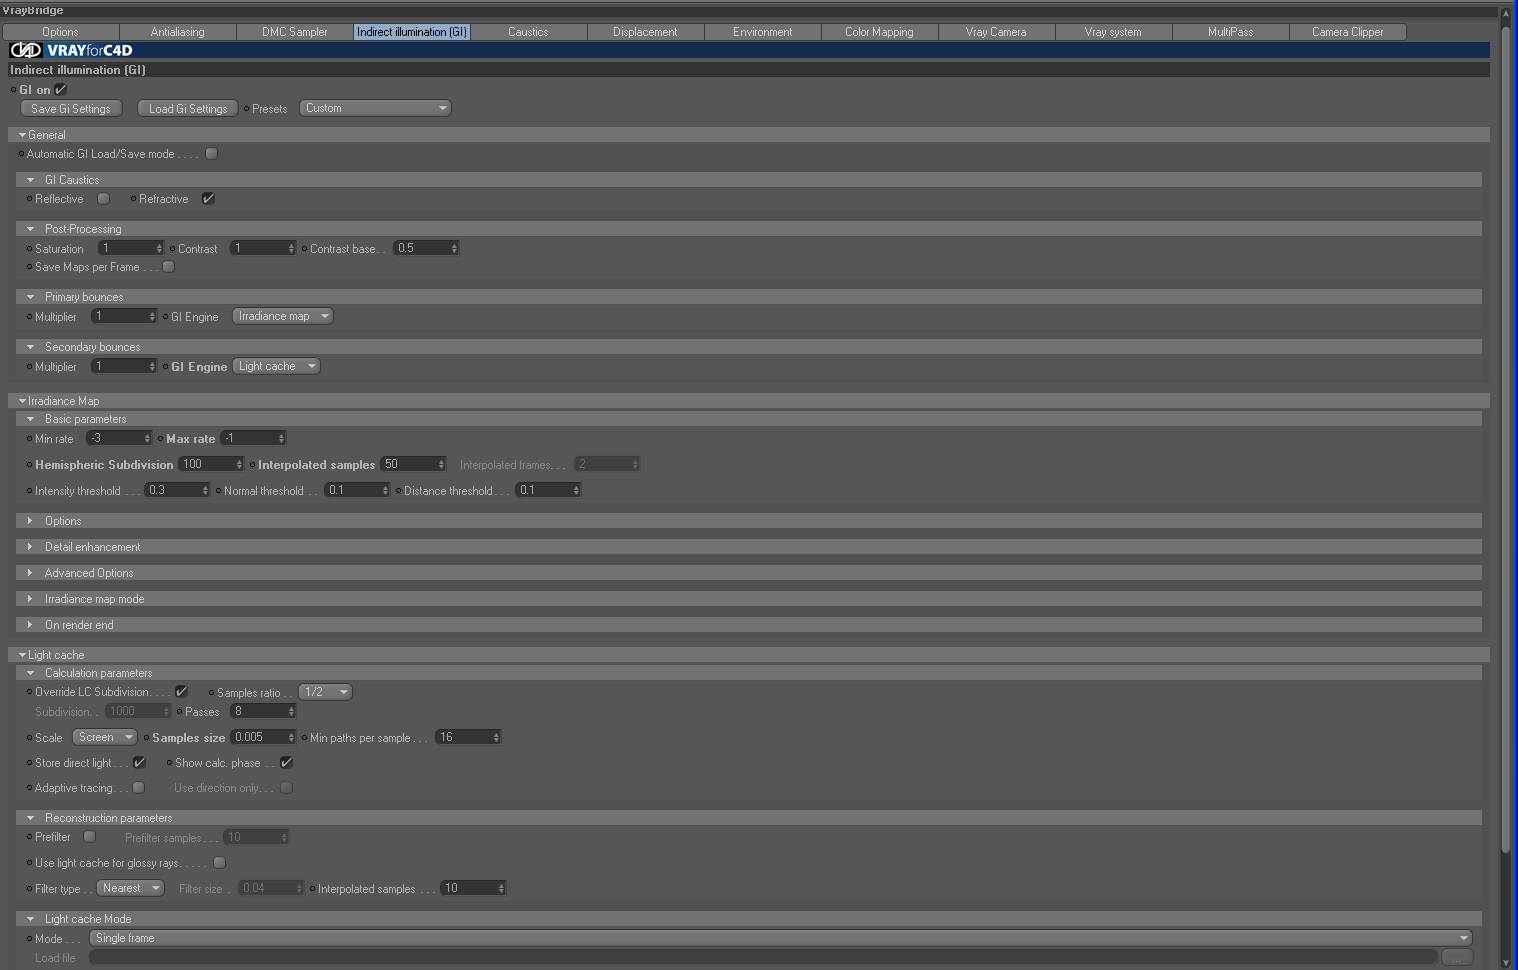Open the Color Mapping tab
1518x970 pixels.
coord(879,32)
